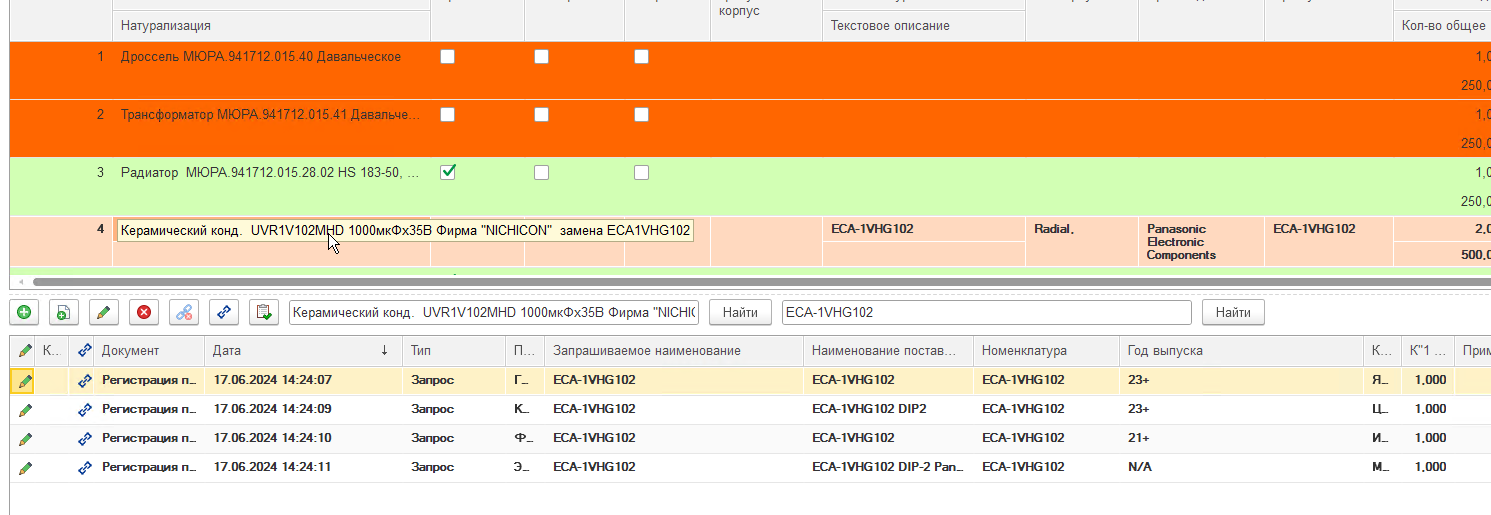Click the pencil edit toolbar button
This screenshot has width=1491, height=515.
tap(102, 313)
